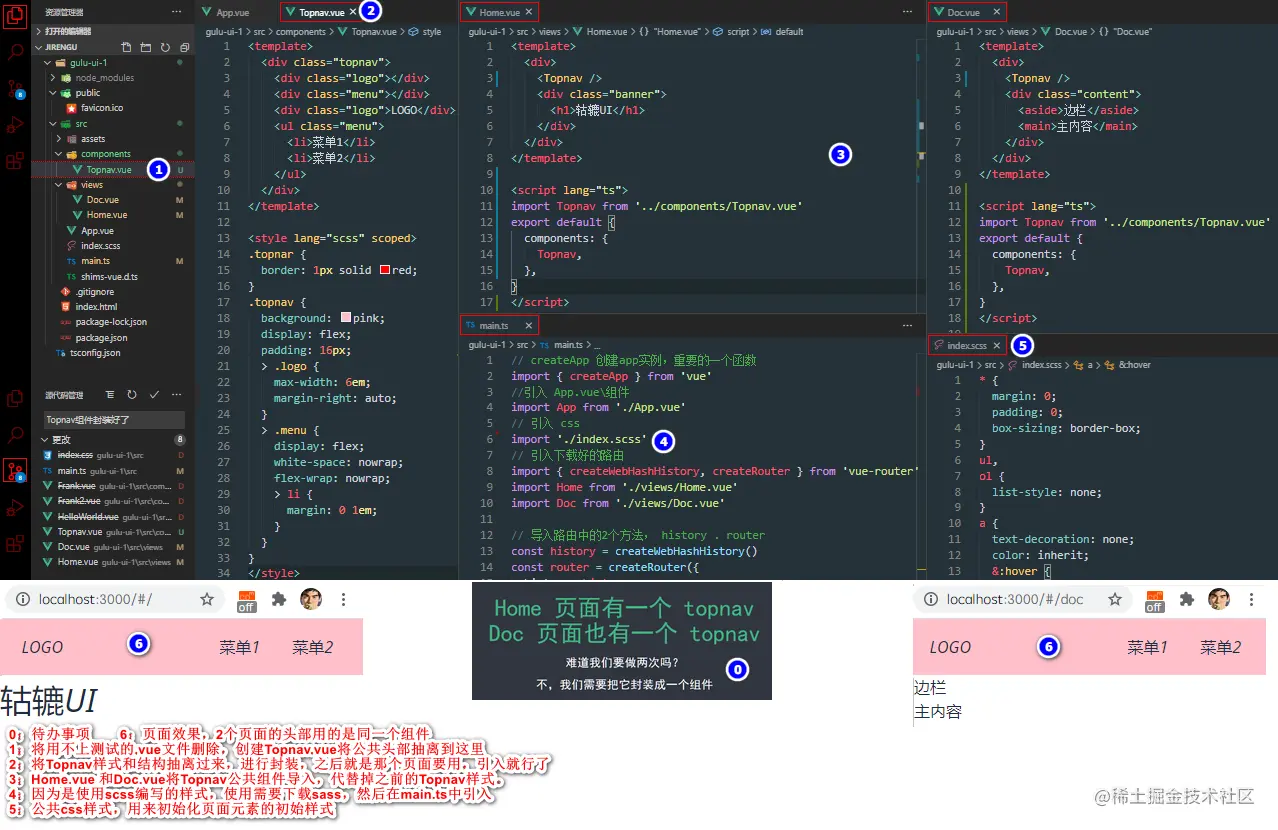Commit changes with the checkmark icon

click(154, 396)
